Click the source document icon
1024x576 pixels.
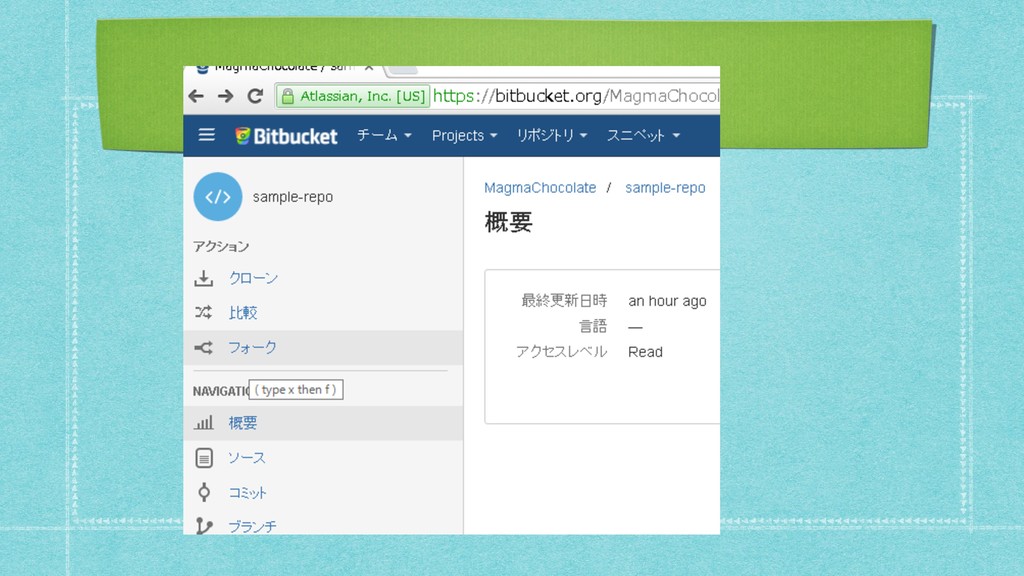(x=204, y=458)
